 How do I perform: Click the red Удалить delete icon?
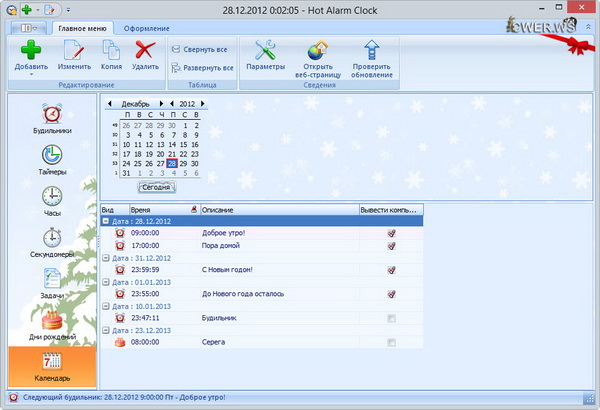coord(145,50)
